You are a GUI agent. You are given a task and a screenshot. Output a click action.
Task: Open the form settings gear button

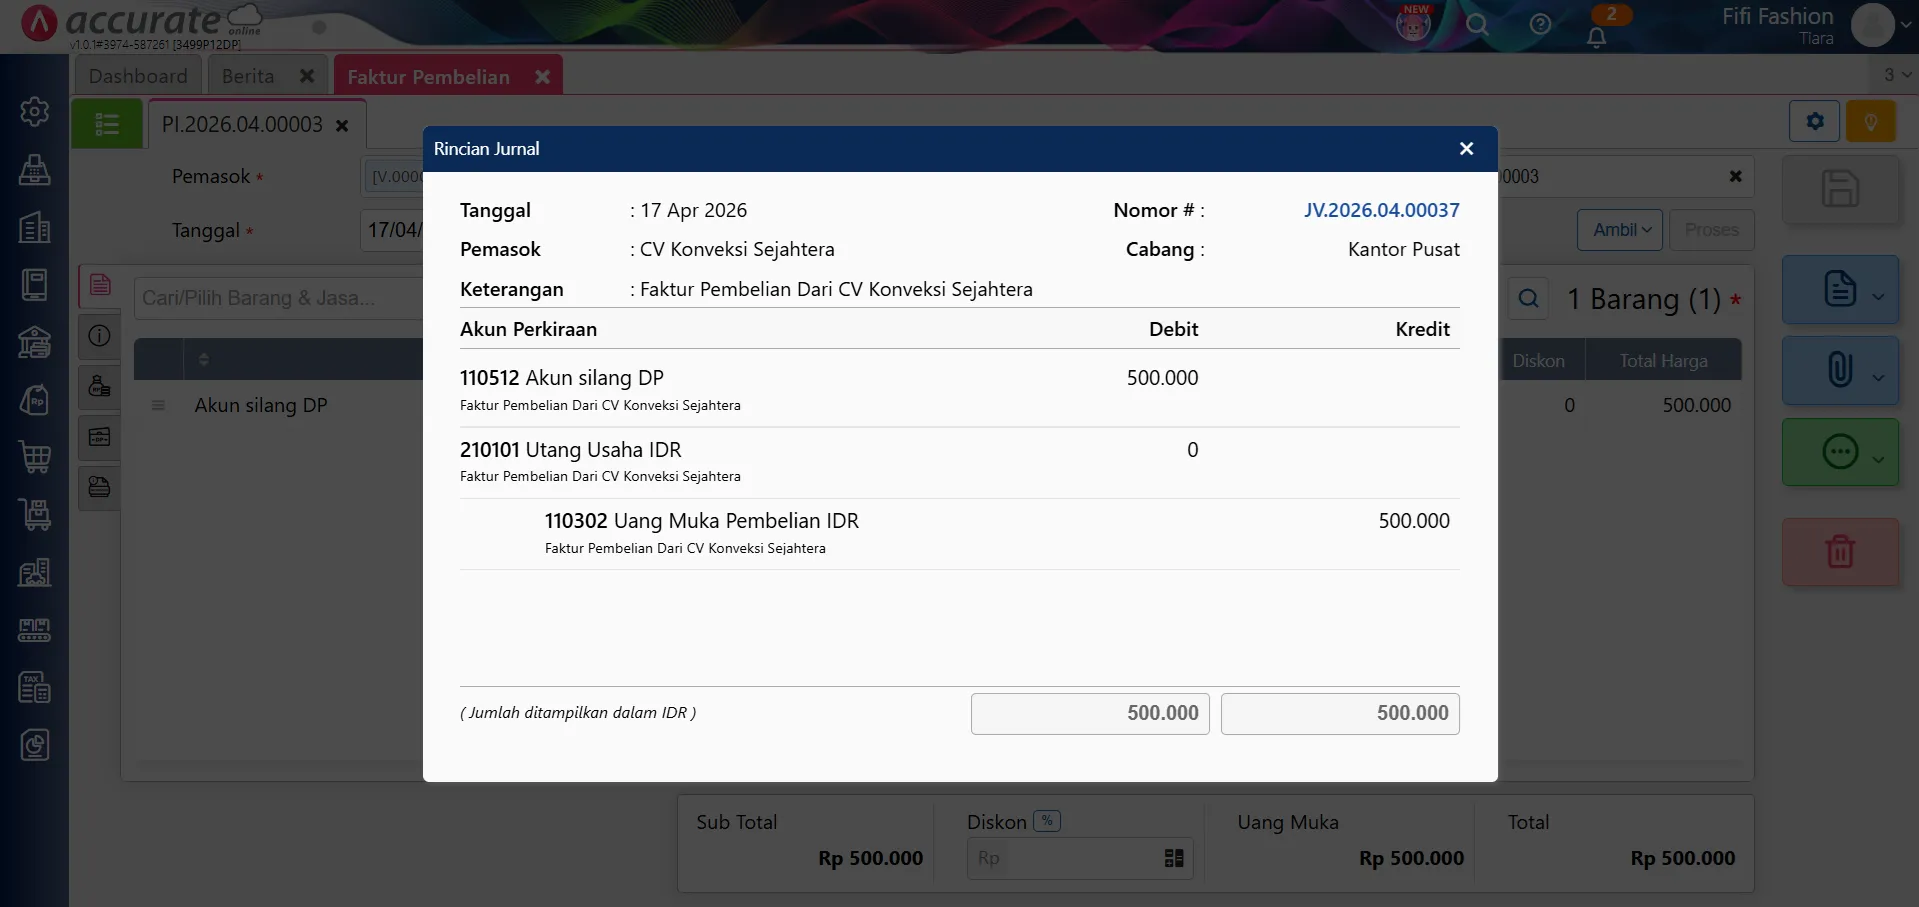pos(1815,122)
